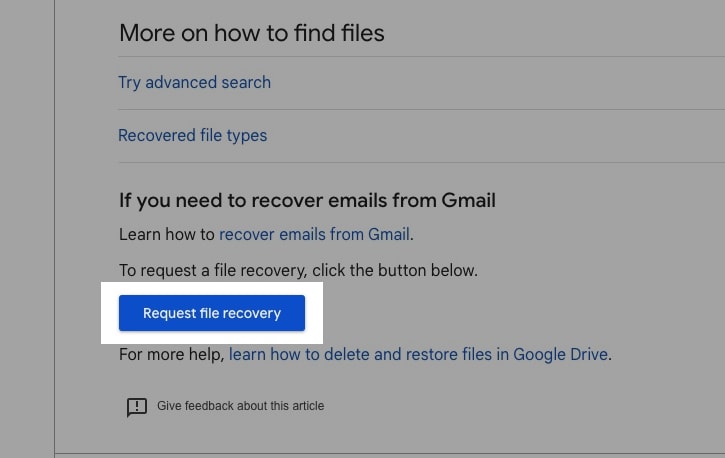Click divider under the find files heading
This screenshot has width=725, height=458.
[x=422, y=57]
